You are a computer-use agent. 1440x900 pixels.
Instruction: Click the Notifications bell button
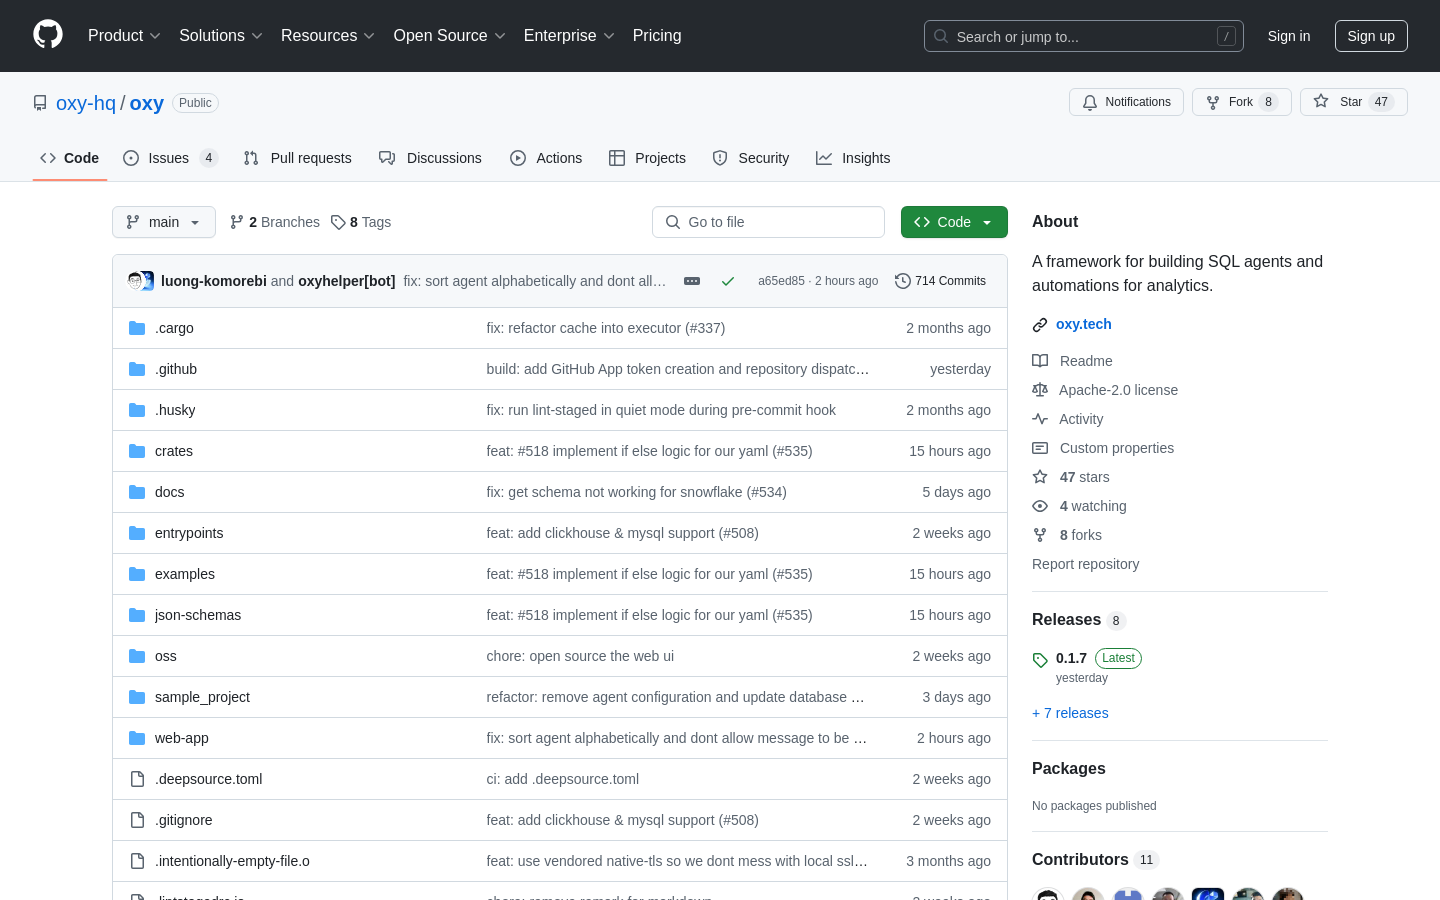1126,102
